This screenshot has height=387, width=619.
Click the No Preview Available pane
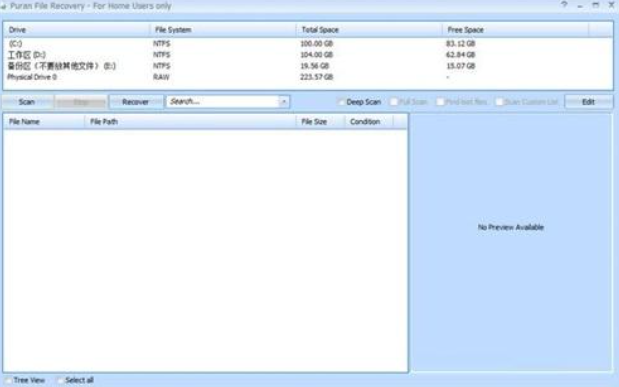click(511, 242)
